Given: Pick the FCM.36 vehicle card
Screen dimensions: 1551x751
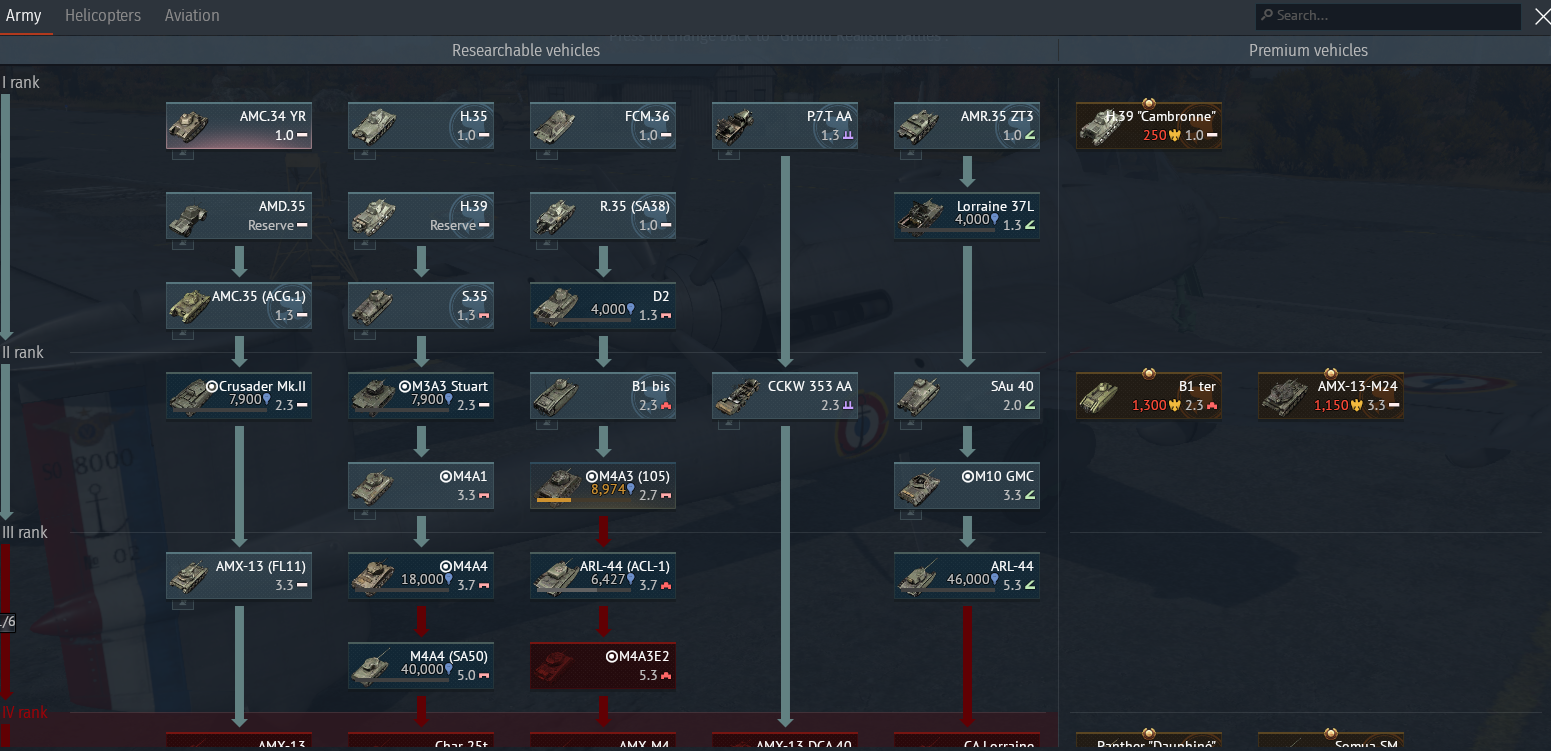Looking at the screenshot, I should click(603, 126).
